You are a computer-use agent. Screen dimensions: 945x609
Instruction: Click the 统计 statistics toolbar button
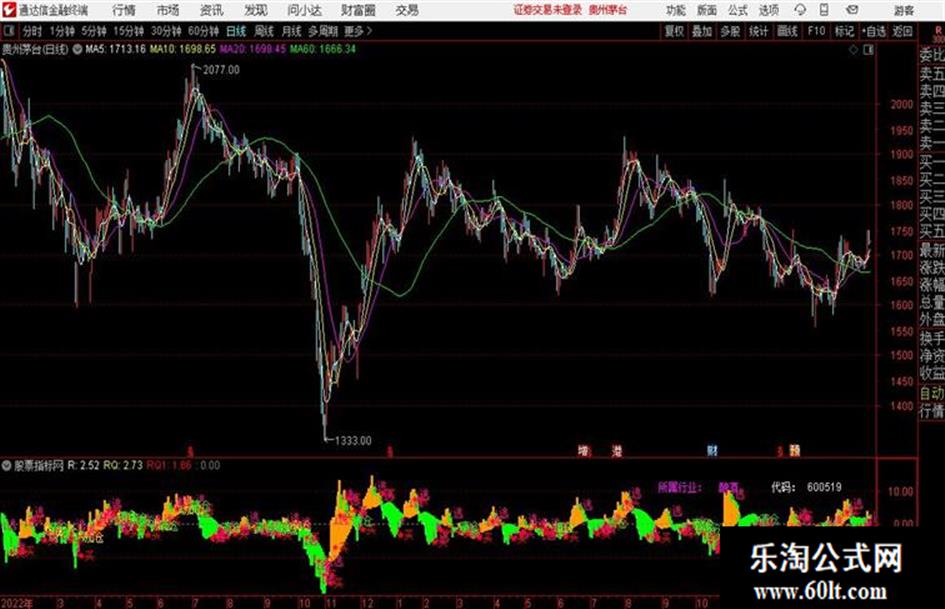[758, 31]
